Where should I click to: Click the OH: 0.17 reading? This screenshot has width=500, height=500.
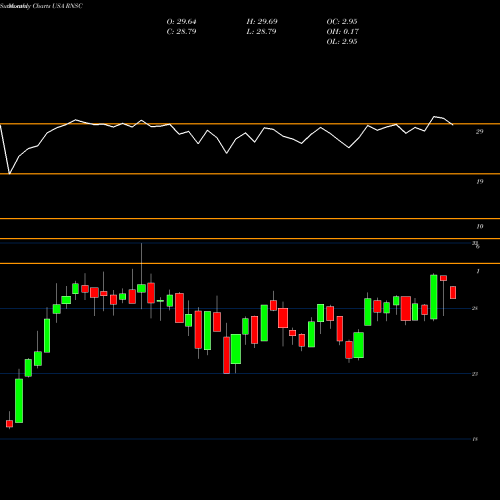(343, 32)
